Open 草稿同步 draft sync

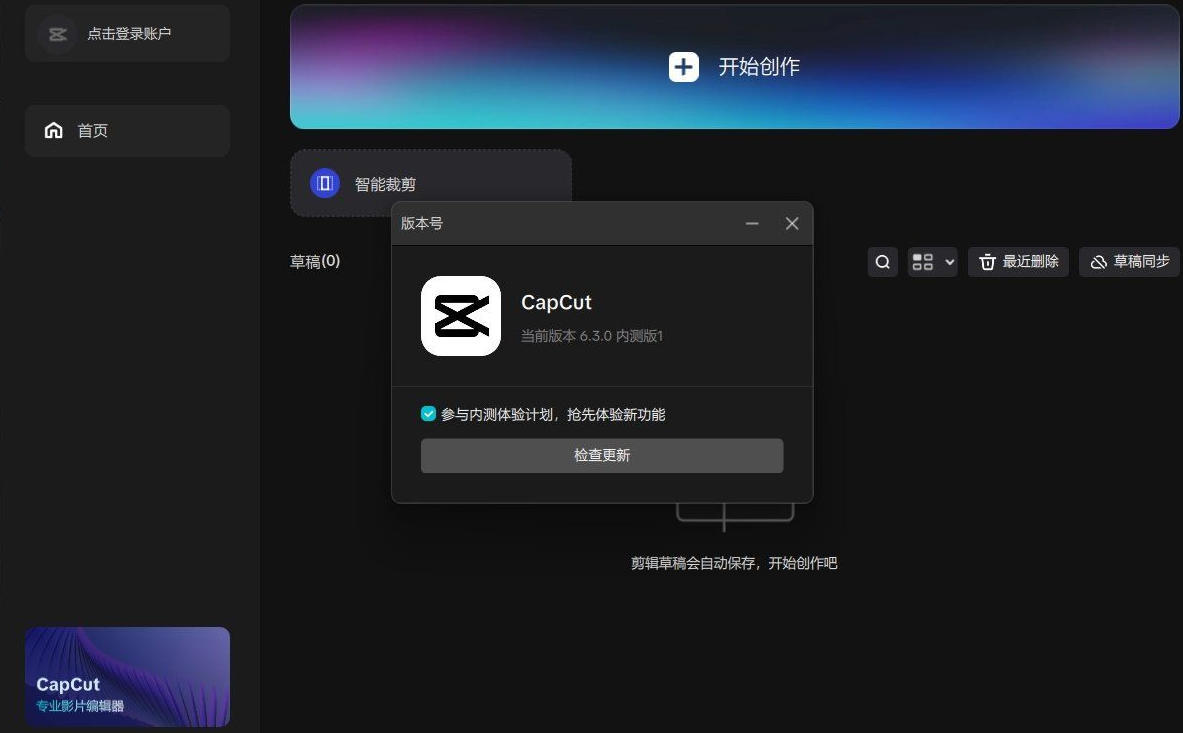(1129, 262)
